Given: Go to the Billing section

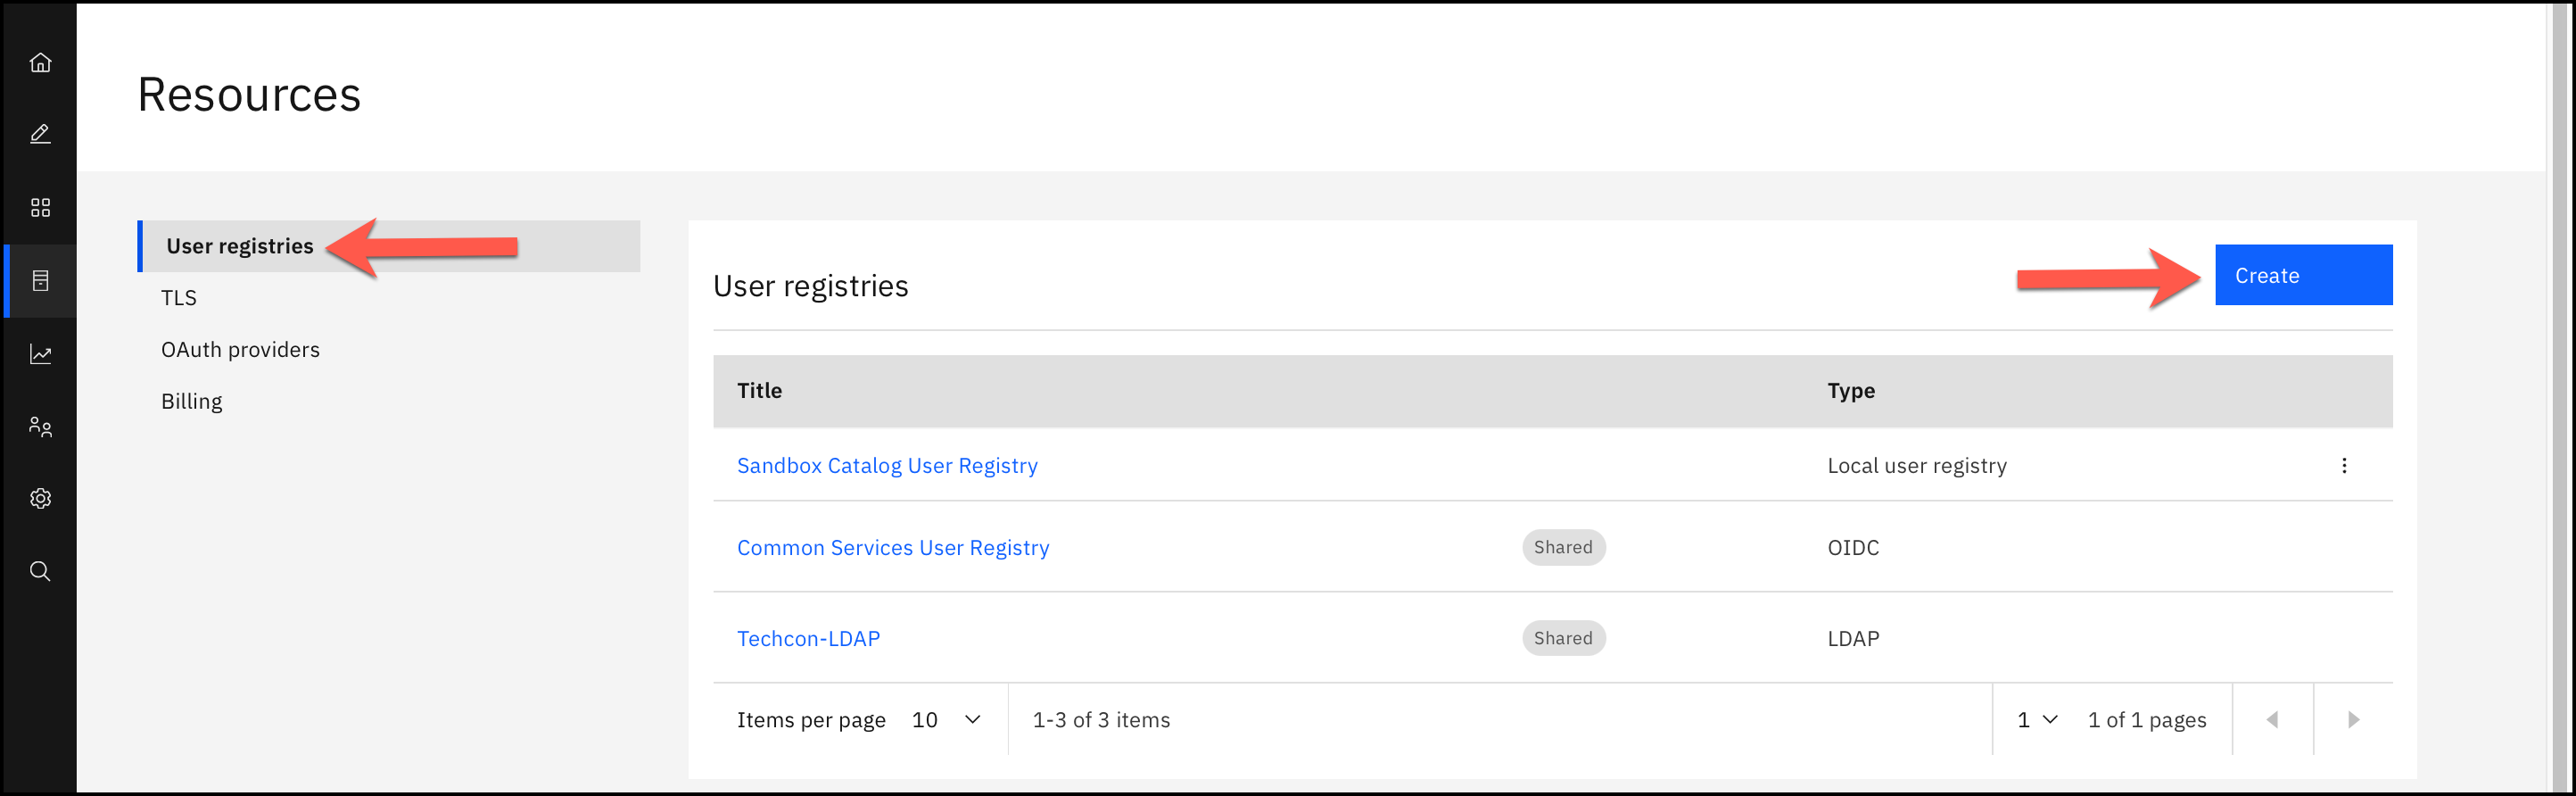Looking at the screenshot, I should [x=192, y=402].
